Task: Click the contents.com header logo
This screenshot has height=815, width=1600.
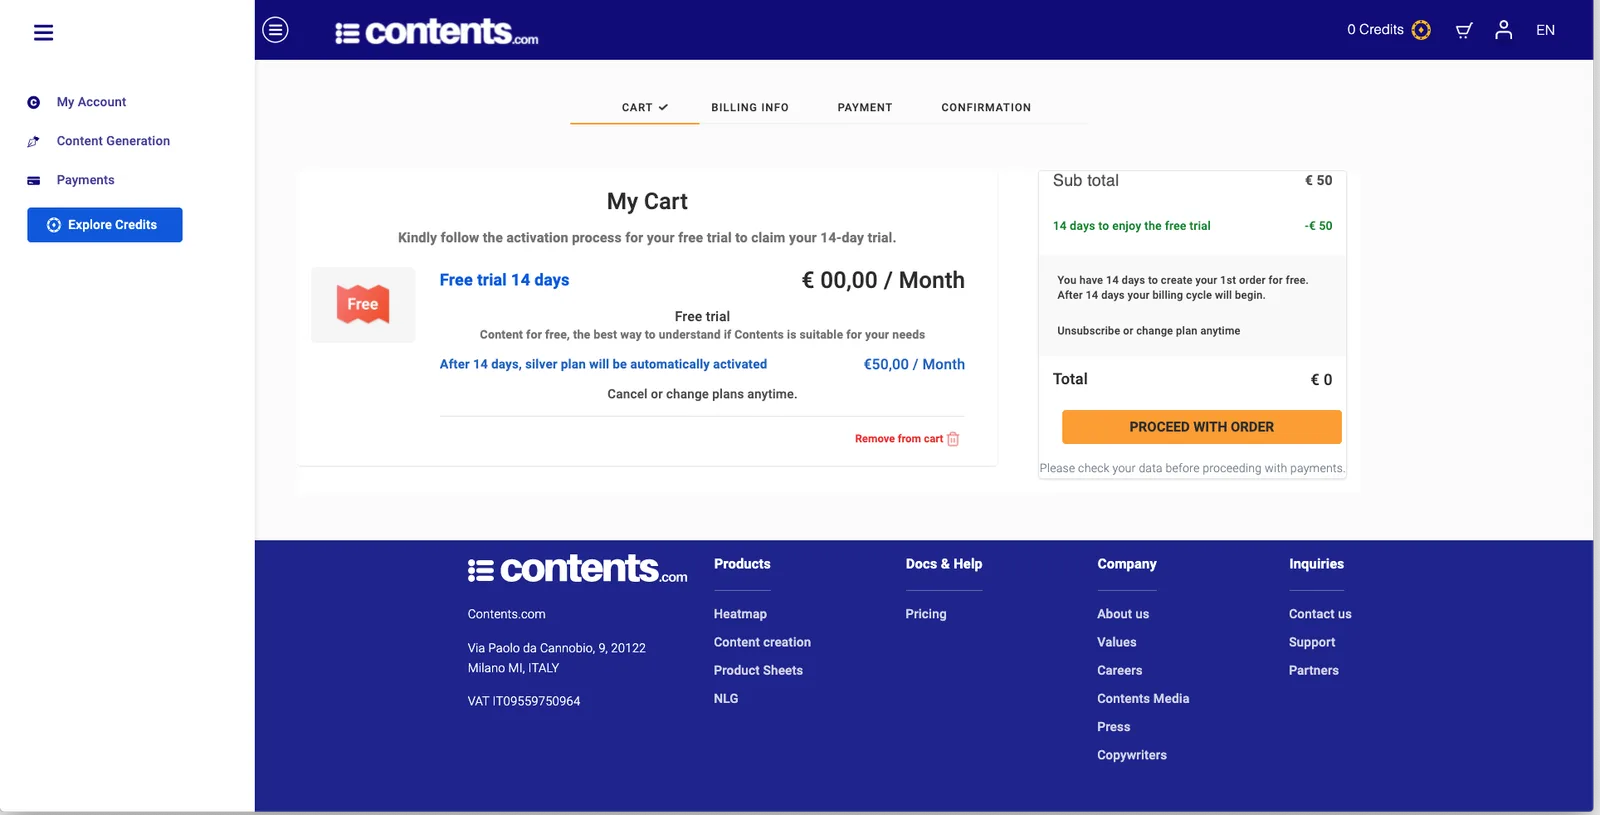Action: point(437,32)
